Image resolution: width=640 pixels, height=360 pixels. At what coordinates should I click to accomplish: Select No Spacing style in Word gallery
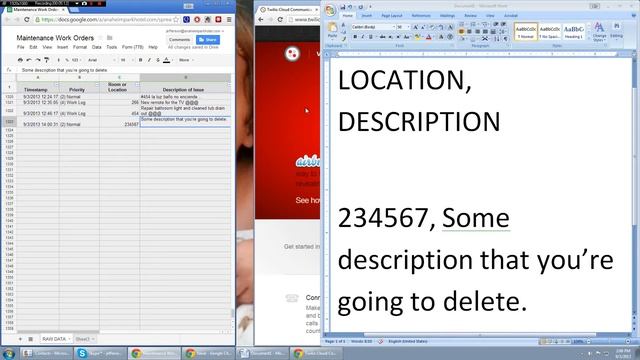coord(549,31)
